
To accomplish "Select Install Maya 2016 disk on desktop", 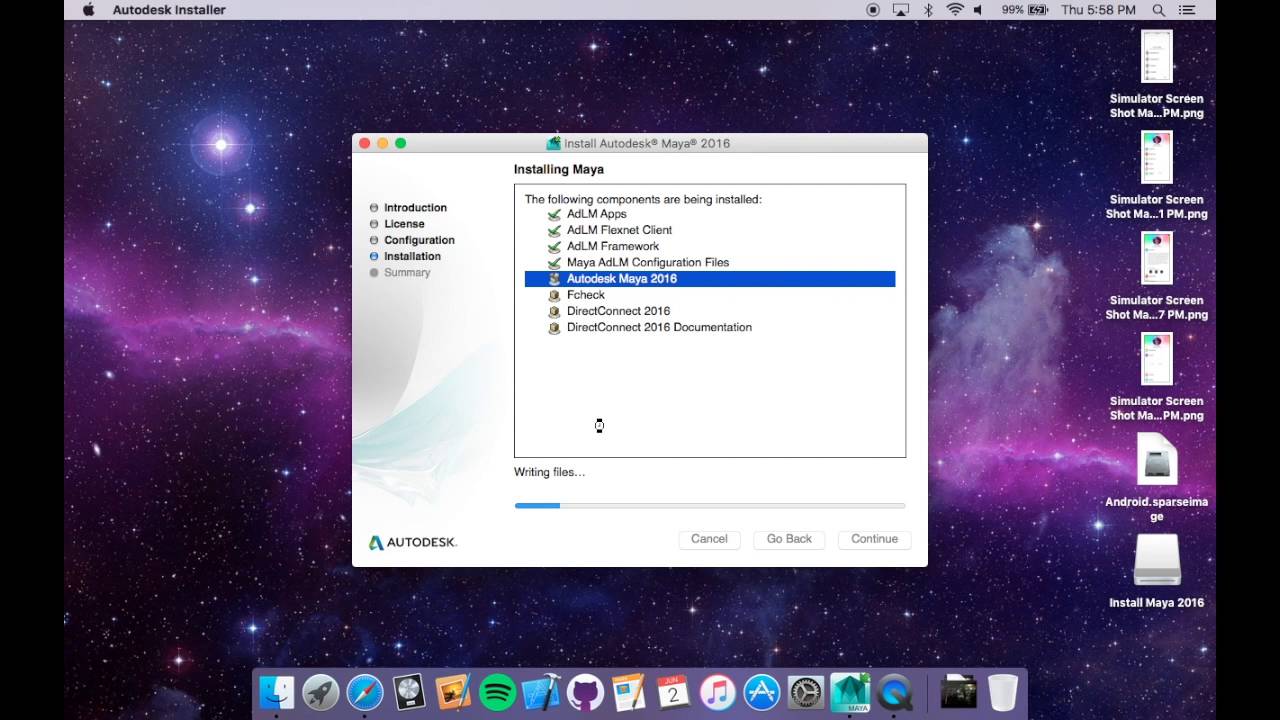I will [x=1156, y=572].
